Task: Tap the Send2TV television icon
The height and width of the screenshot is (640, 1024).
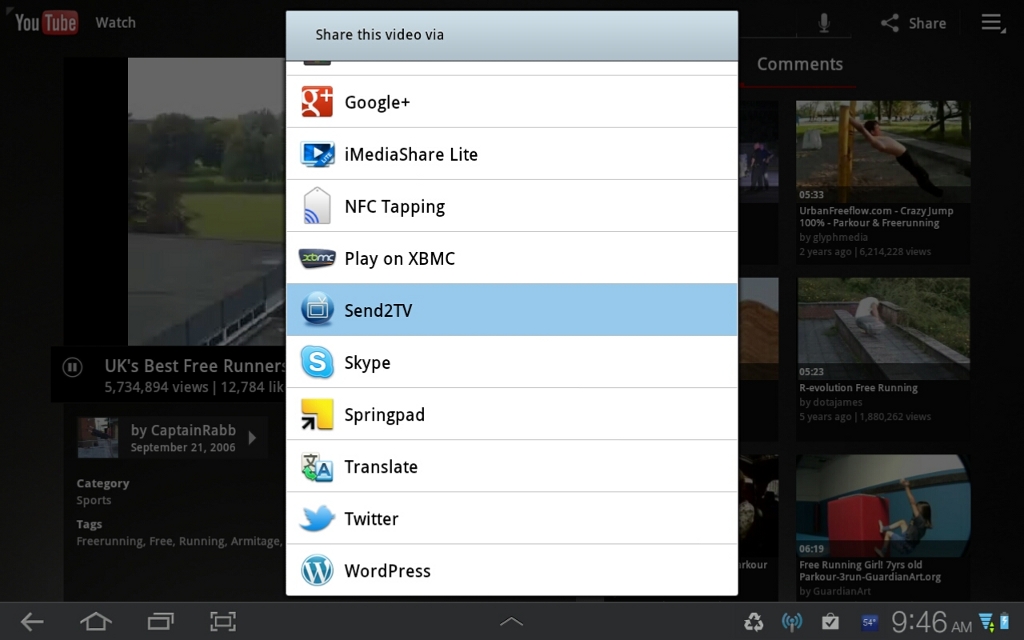Action: tap(317, 310)
